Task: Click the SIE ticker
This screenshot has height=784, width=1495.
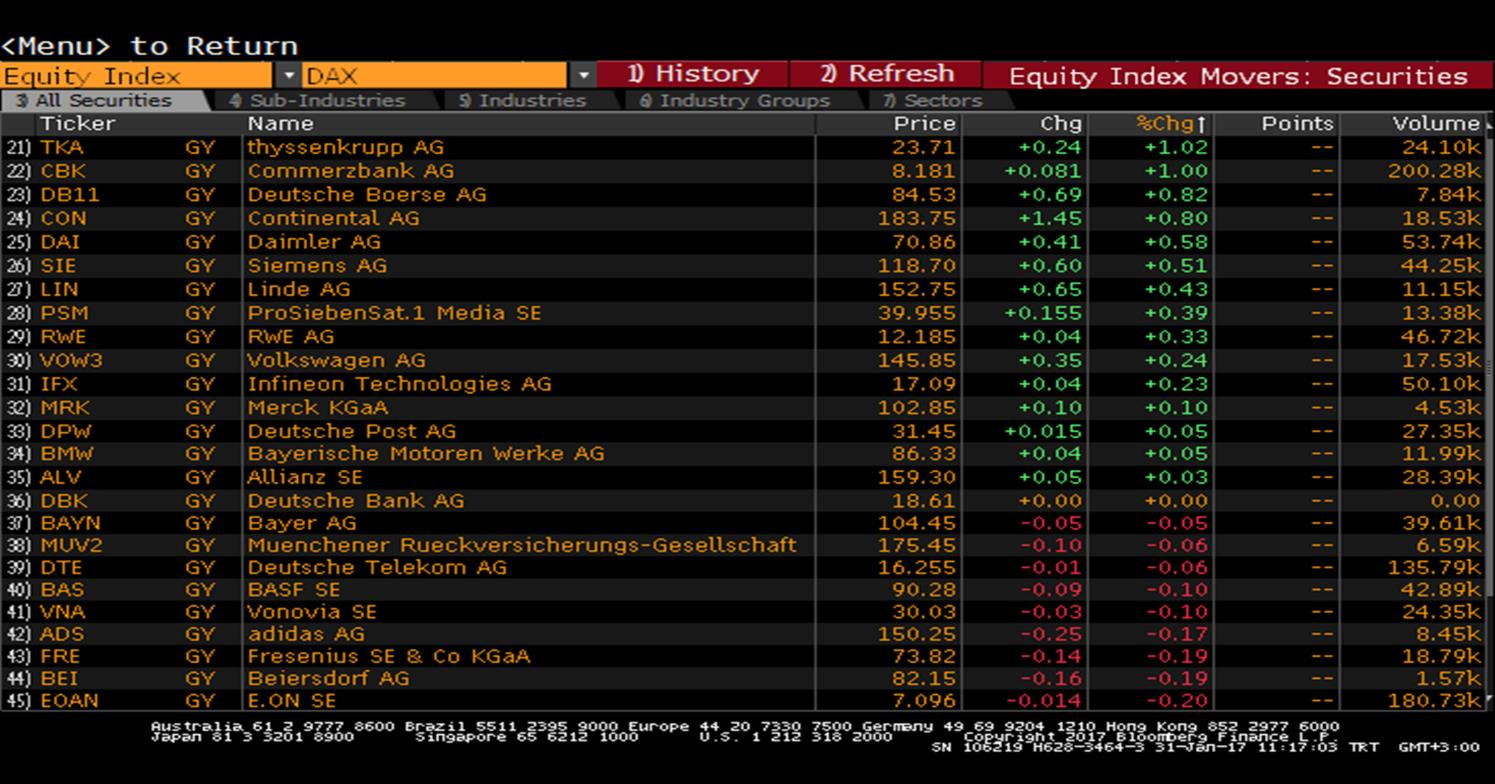Action: click(58, 266)
